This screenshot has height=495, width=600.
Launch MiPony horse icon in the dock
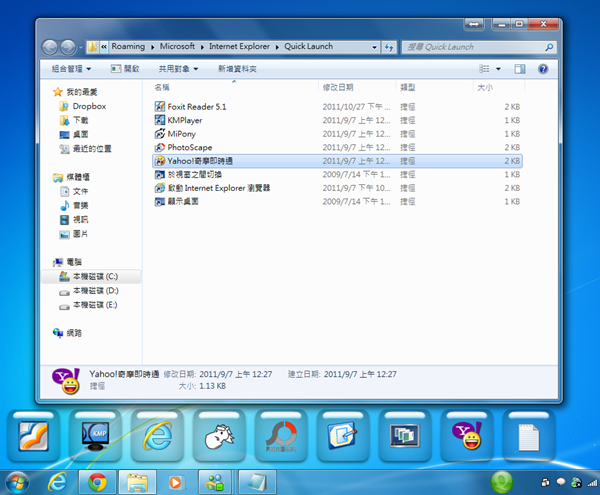coord(219,436)
